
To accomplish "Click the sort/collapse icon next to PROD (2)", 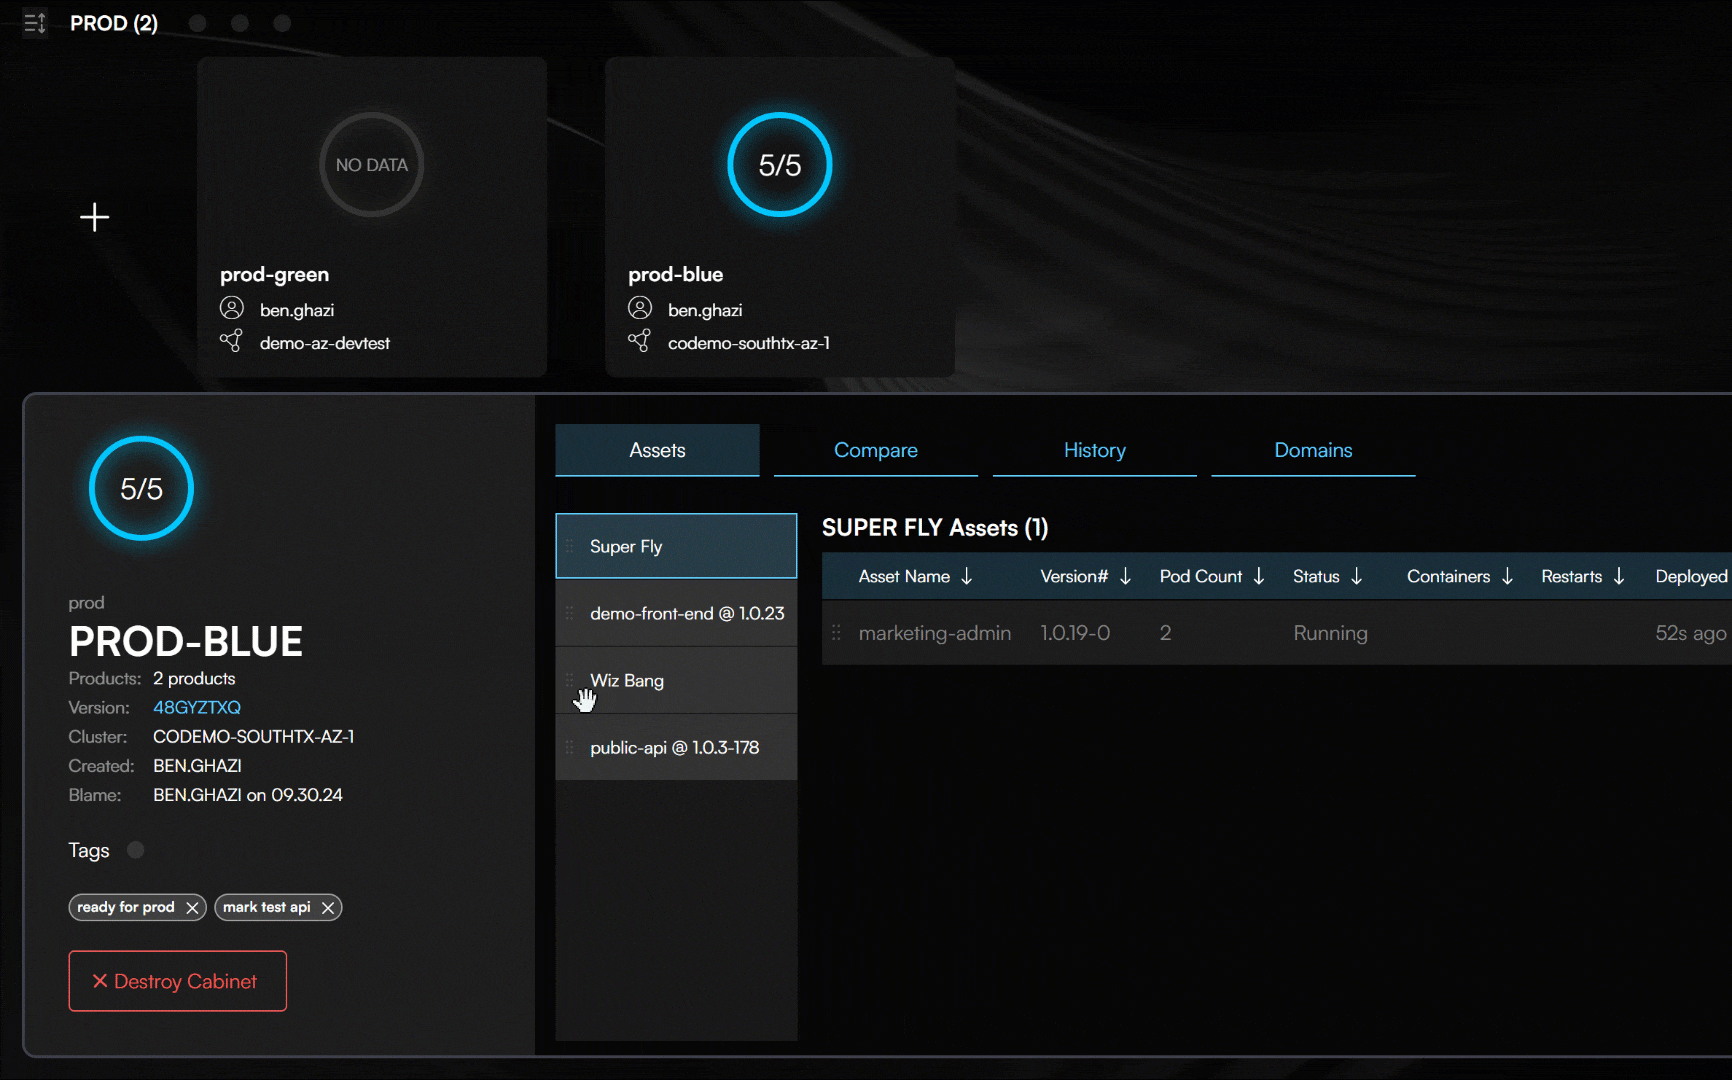I will (x=35, y=23).
